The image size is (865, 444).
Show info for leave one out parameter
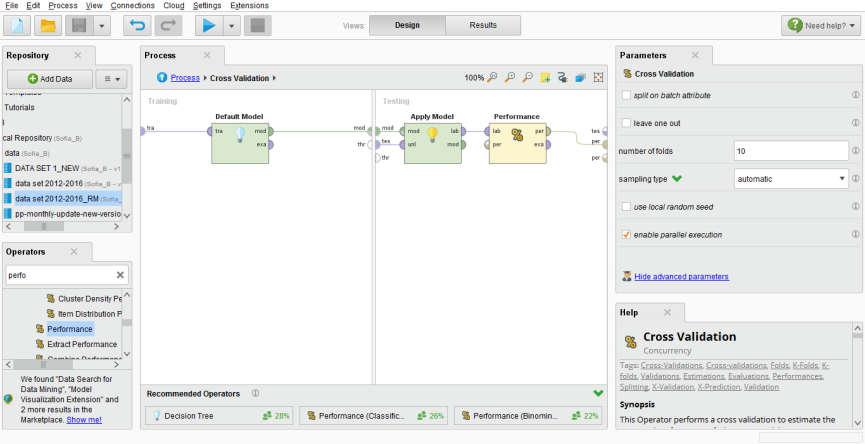tap(856, 122)
